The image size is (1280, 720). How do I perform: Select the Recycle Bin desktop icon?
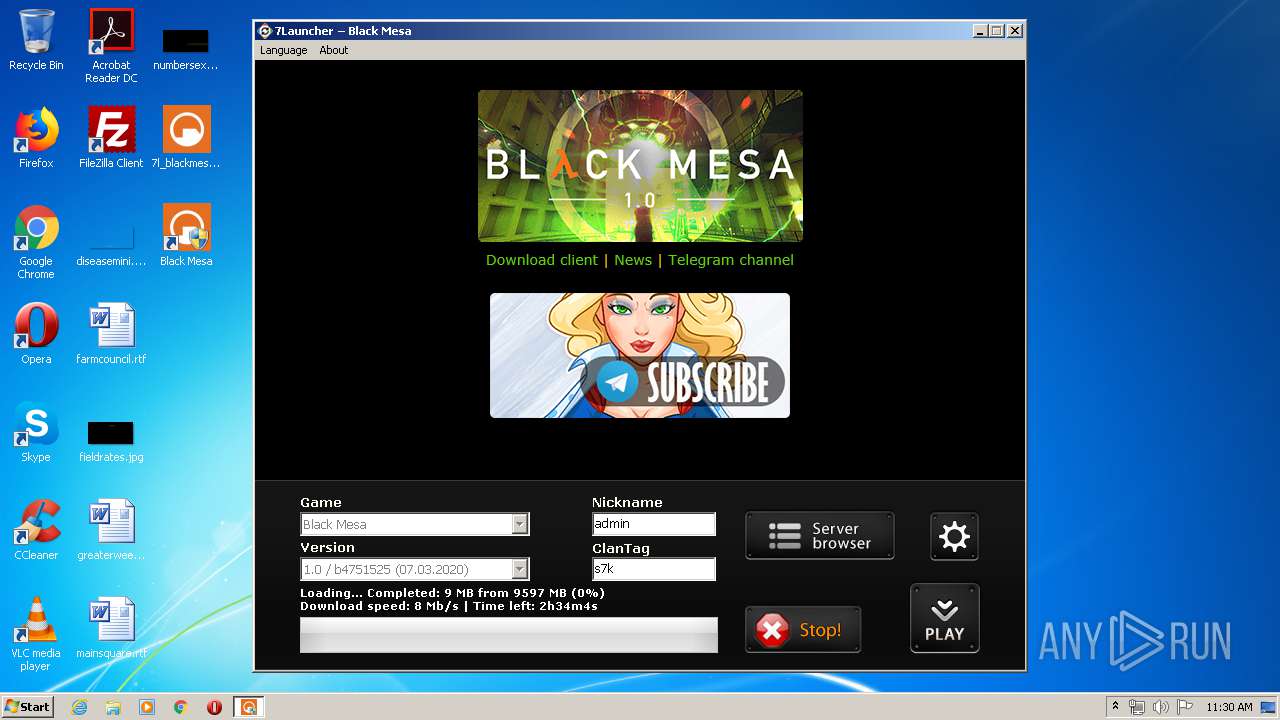pyautogui.click(x=36, y=40)
